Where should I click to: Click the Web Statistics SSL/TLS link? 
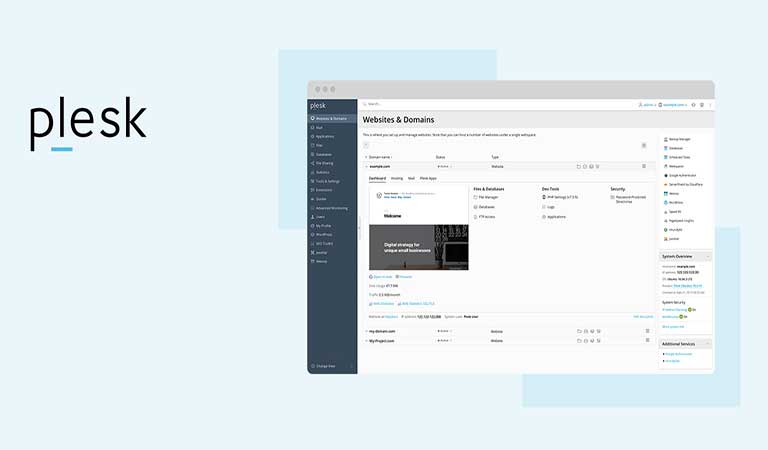click(x=416, y=304)
